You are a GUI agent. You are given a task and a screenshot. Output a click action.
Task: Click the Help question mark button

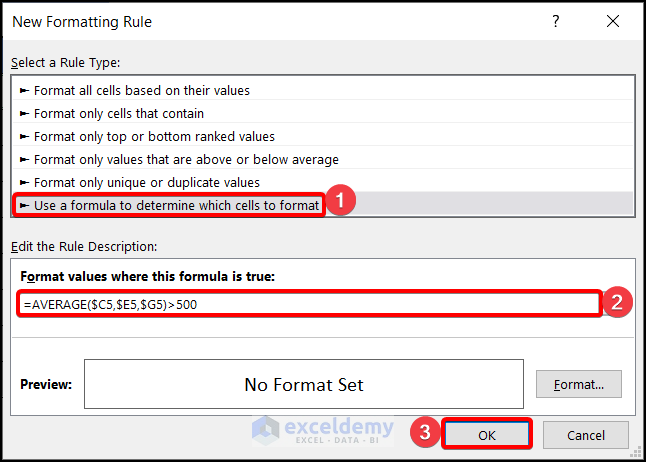pyautogui.click(x=556, y=21)
